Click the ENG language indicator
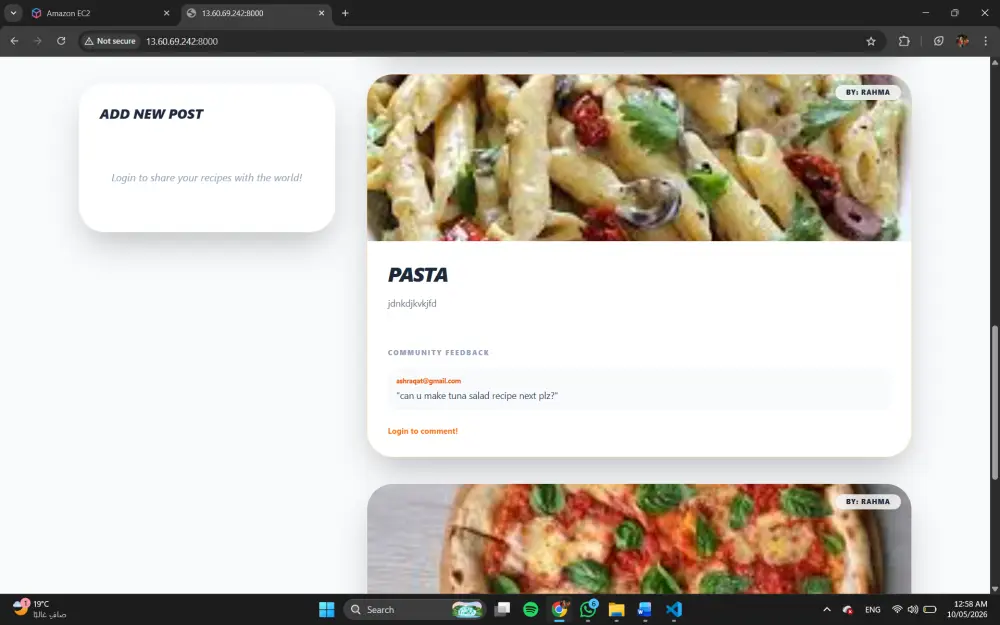Screen dimensions: 1000x625 (872, 610)
